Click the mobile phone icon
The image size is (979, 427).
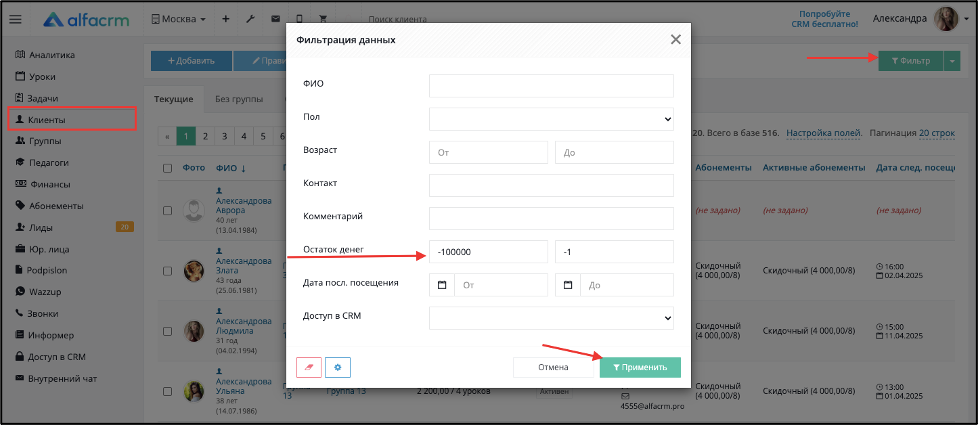pos(300,19)
